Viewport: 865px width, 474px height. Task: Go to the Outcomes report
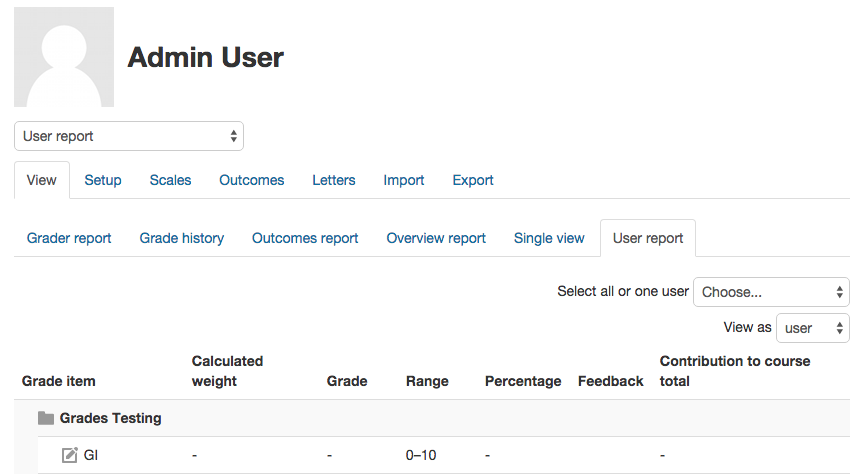[305, 238]
